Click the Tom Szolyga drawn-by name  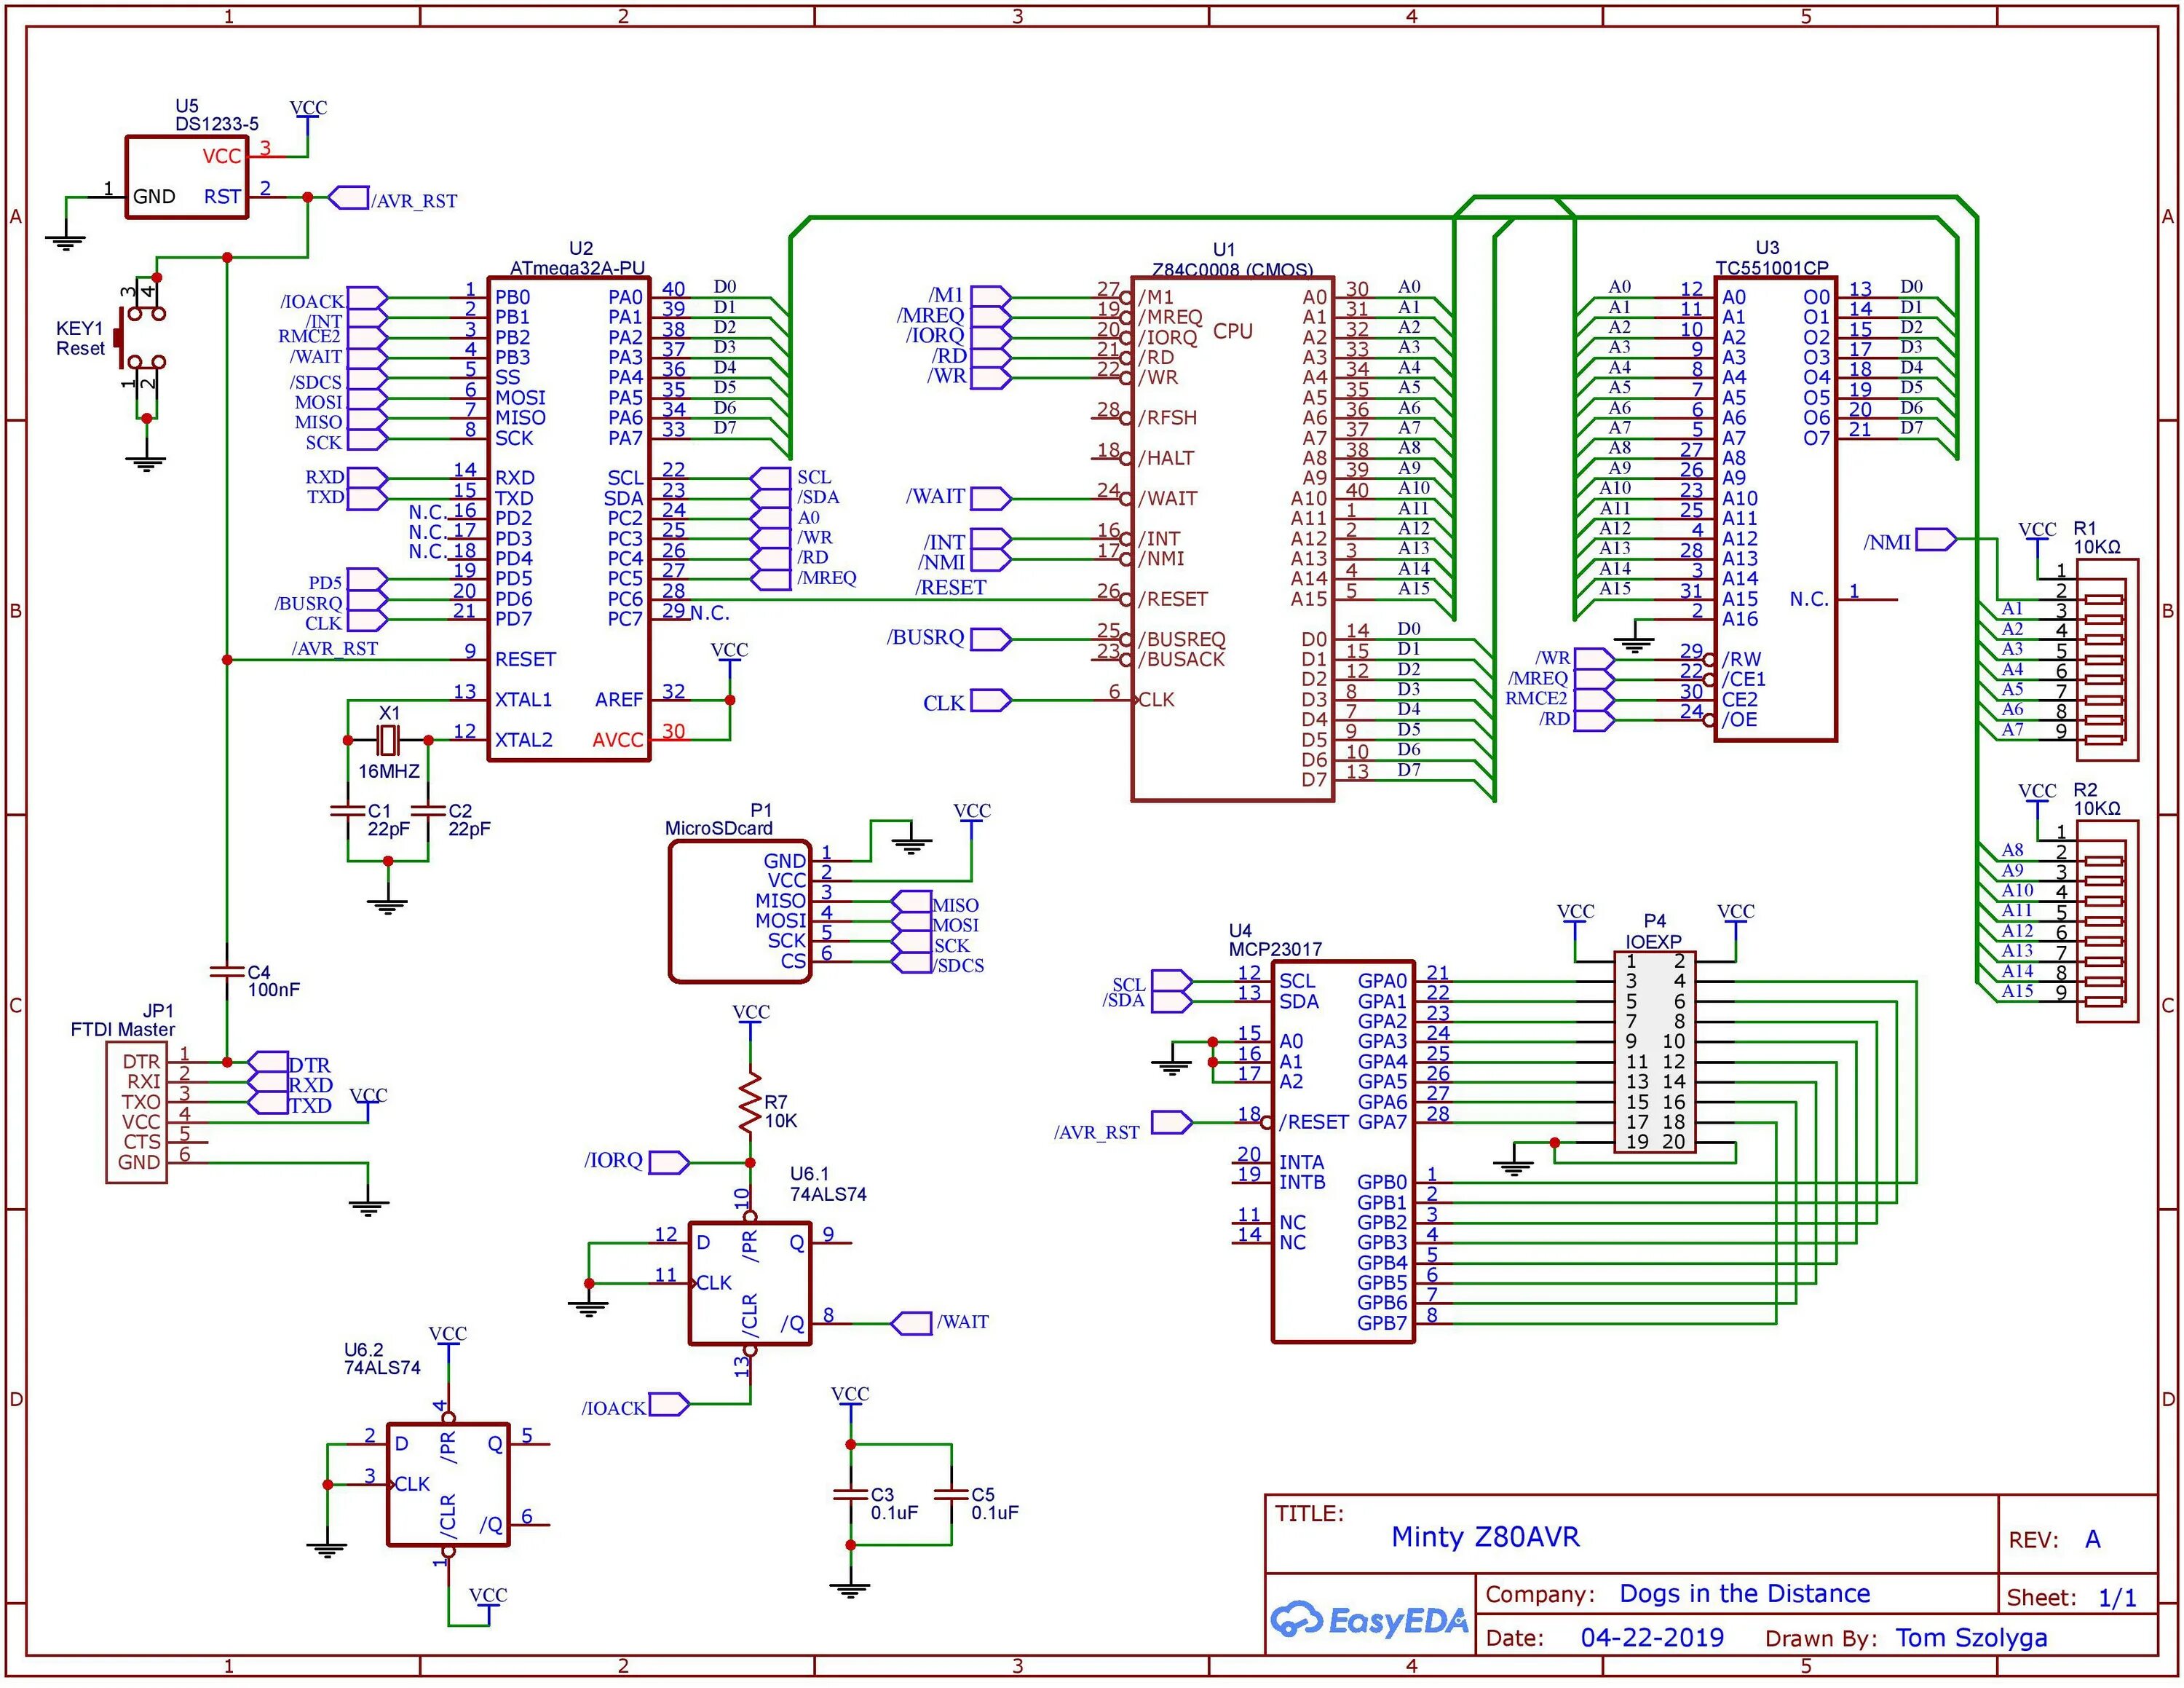pos(1971,1638)
